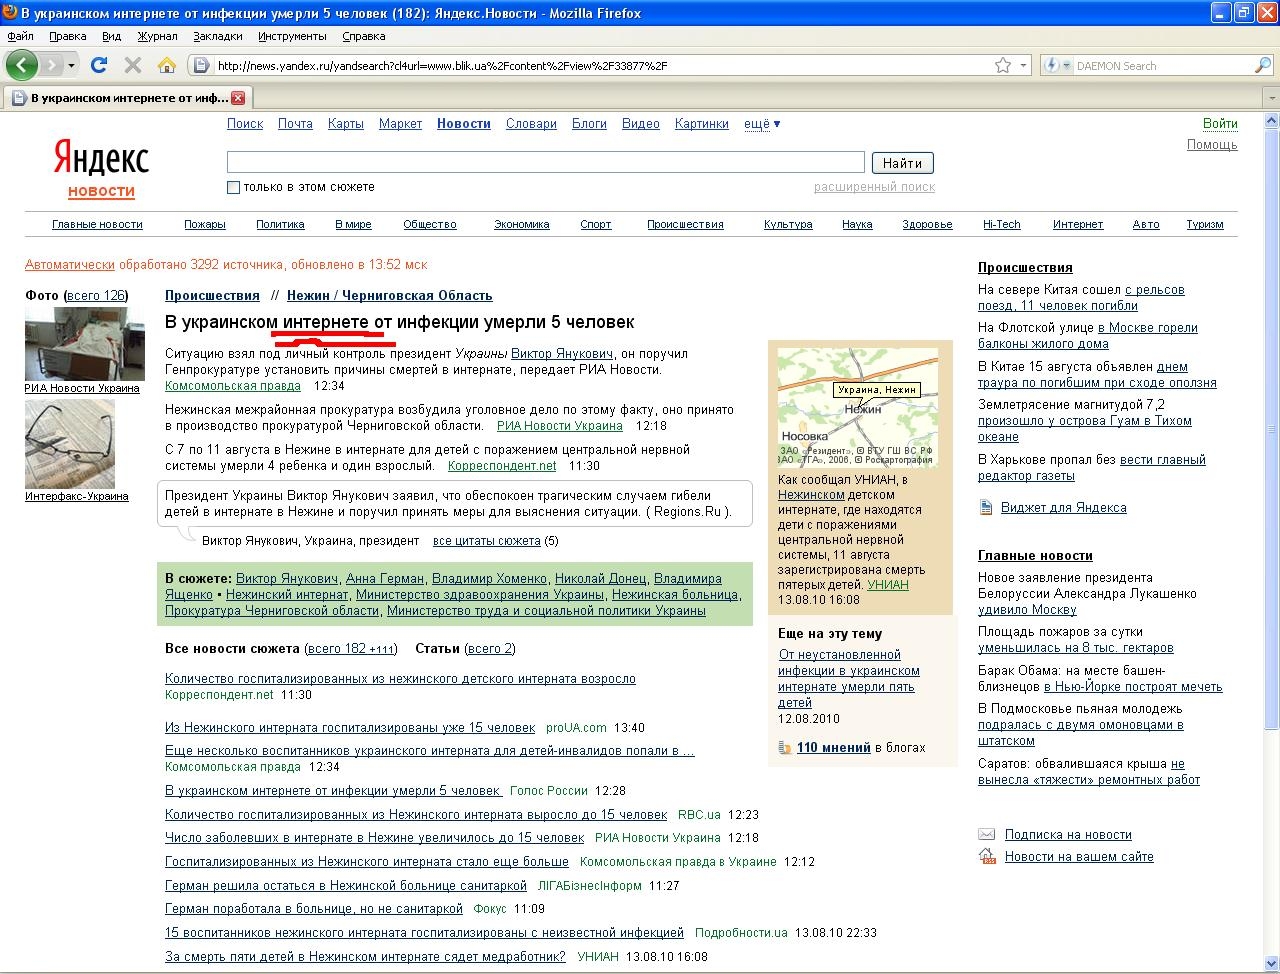Go back with the green Back arrow
Image resolution: width=1280 pixels, height=974 pixels.
[x=21, y=65]
